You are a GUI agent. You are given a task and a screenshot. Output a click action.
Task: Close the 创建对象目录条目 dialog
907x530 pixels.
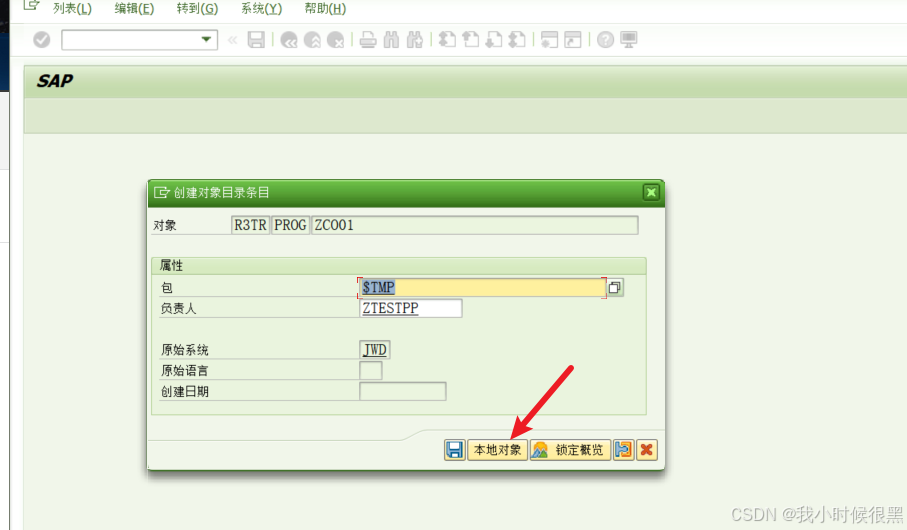(x=651, y=192)
